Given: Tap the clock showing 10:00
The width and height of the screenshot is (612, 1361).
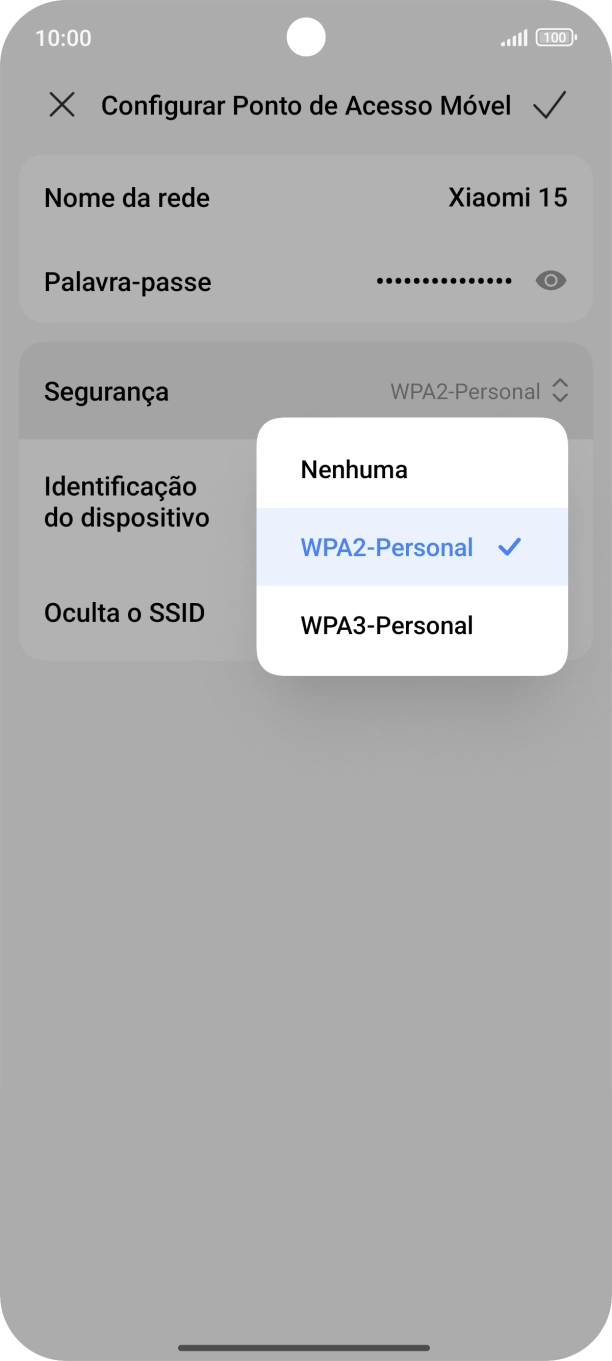Looking at the screenshot, I should coord(64,37).
